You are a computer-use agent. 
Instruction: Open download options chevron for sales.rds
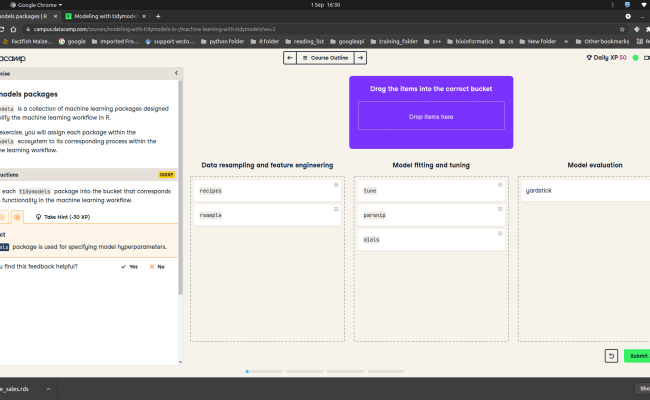48,389
